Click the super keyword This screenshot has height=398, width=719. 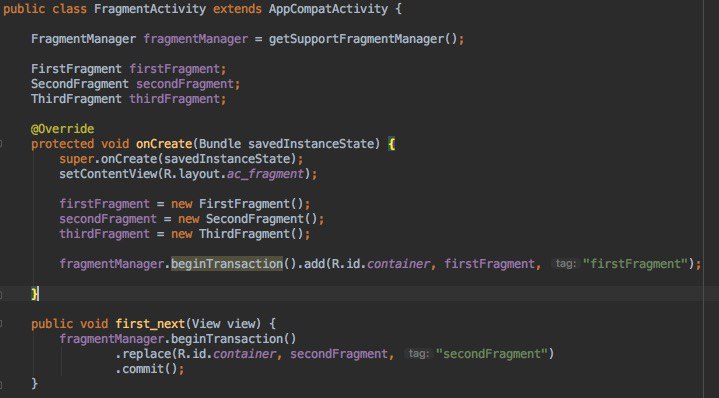(x=77, y=159)
